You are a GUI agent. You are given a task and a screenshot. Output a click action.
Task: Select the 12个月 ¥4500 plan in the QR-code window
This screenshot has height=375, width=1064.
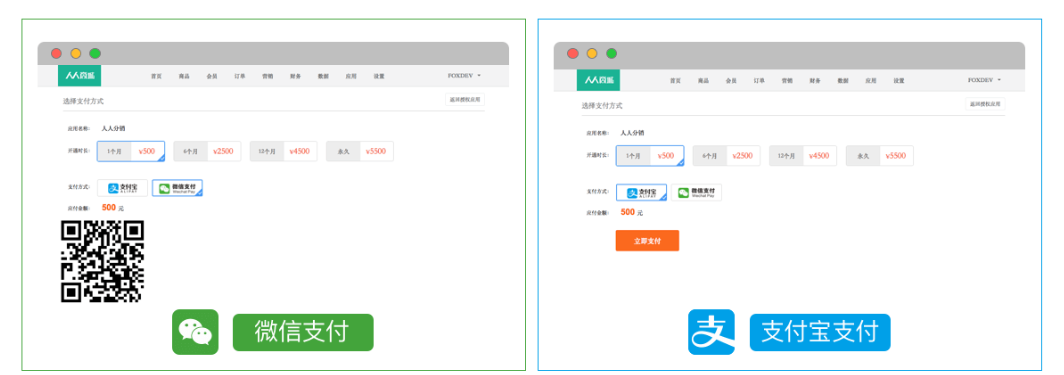(x=283, y=151)
